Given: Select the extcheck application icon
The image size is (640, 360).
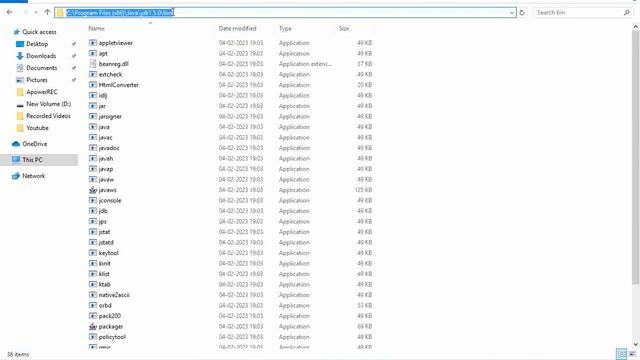Looking at the screenshot, I should tap(93, 74).
